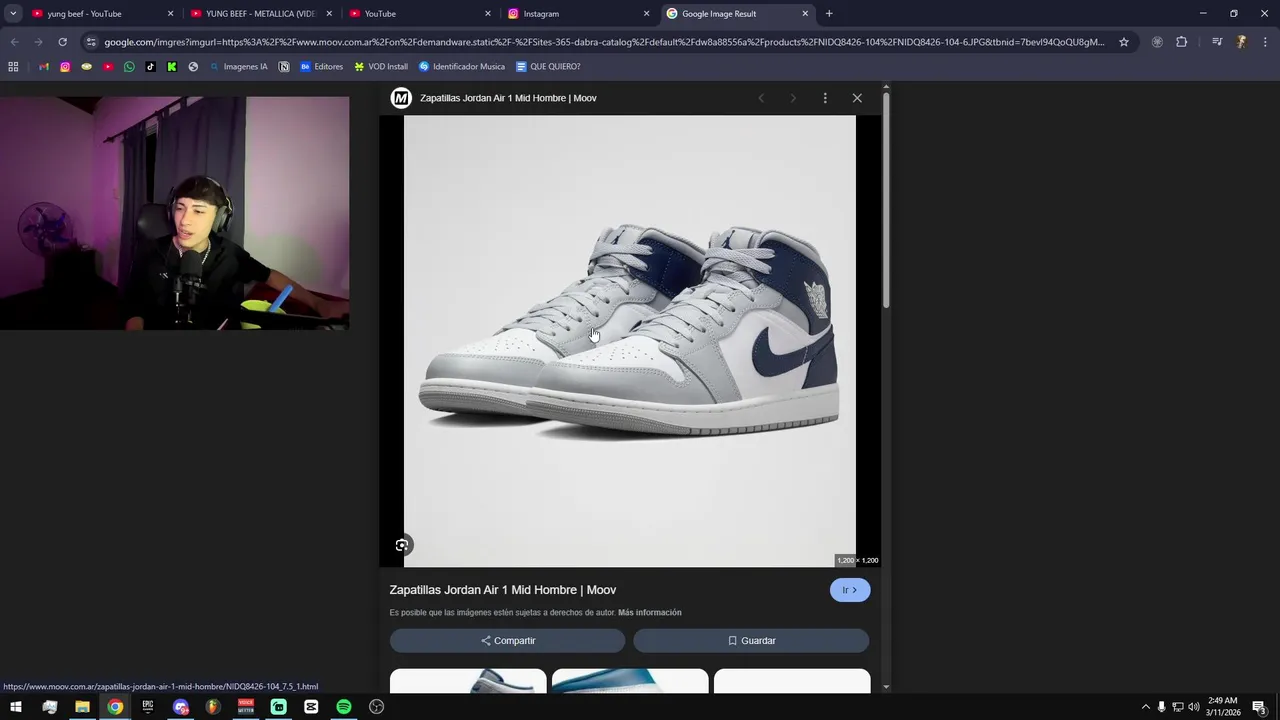Screen dimensions: 1280x720
Task: Open the Gmail bookmark
Action: pyautogui.click(x=44, y=67)
